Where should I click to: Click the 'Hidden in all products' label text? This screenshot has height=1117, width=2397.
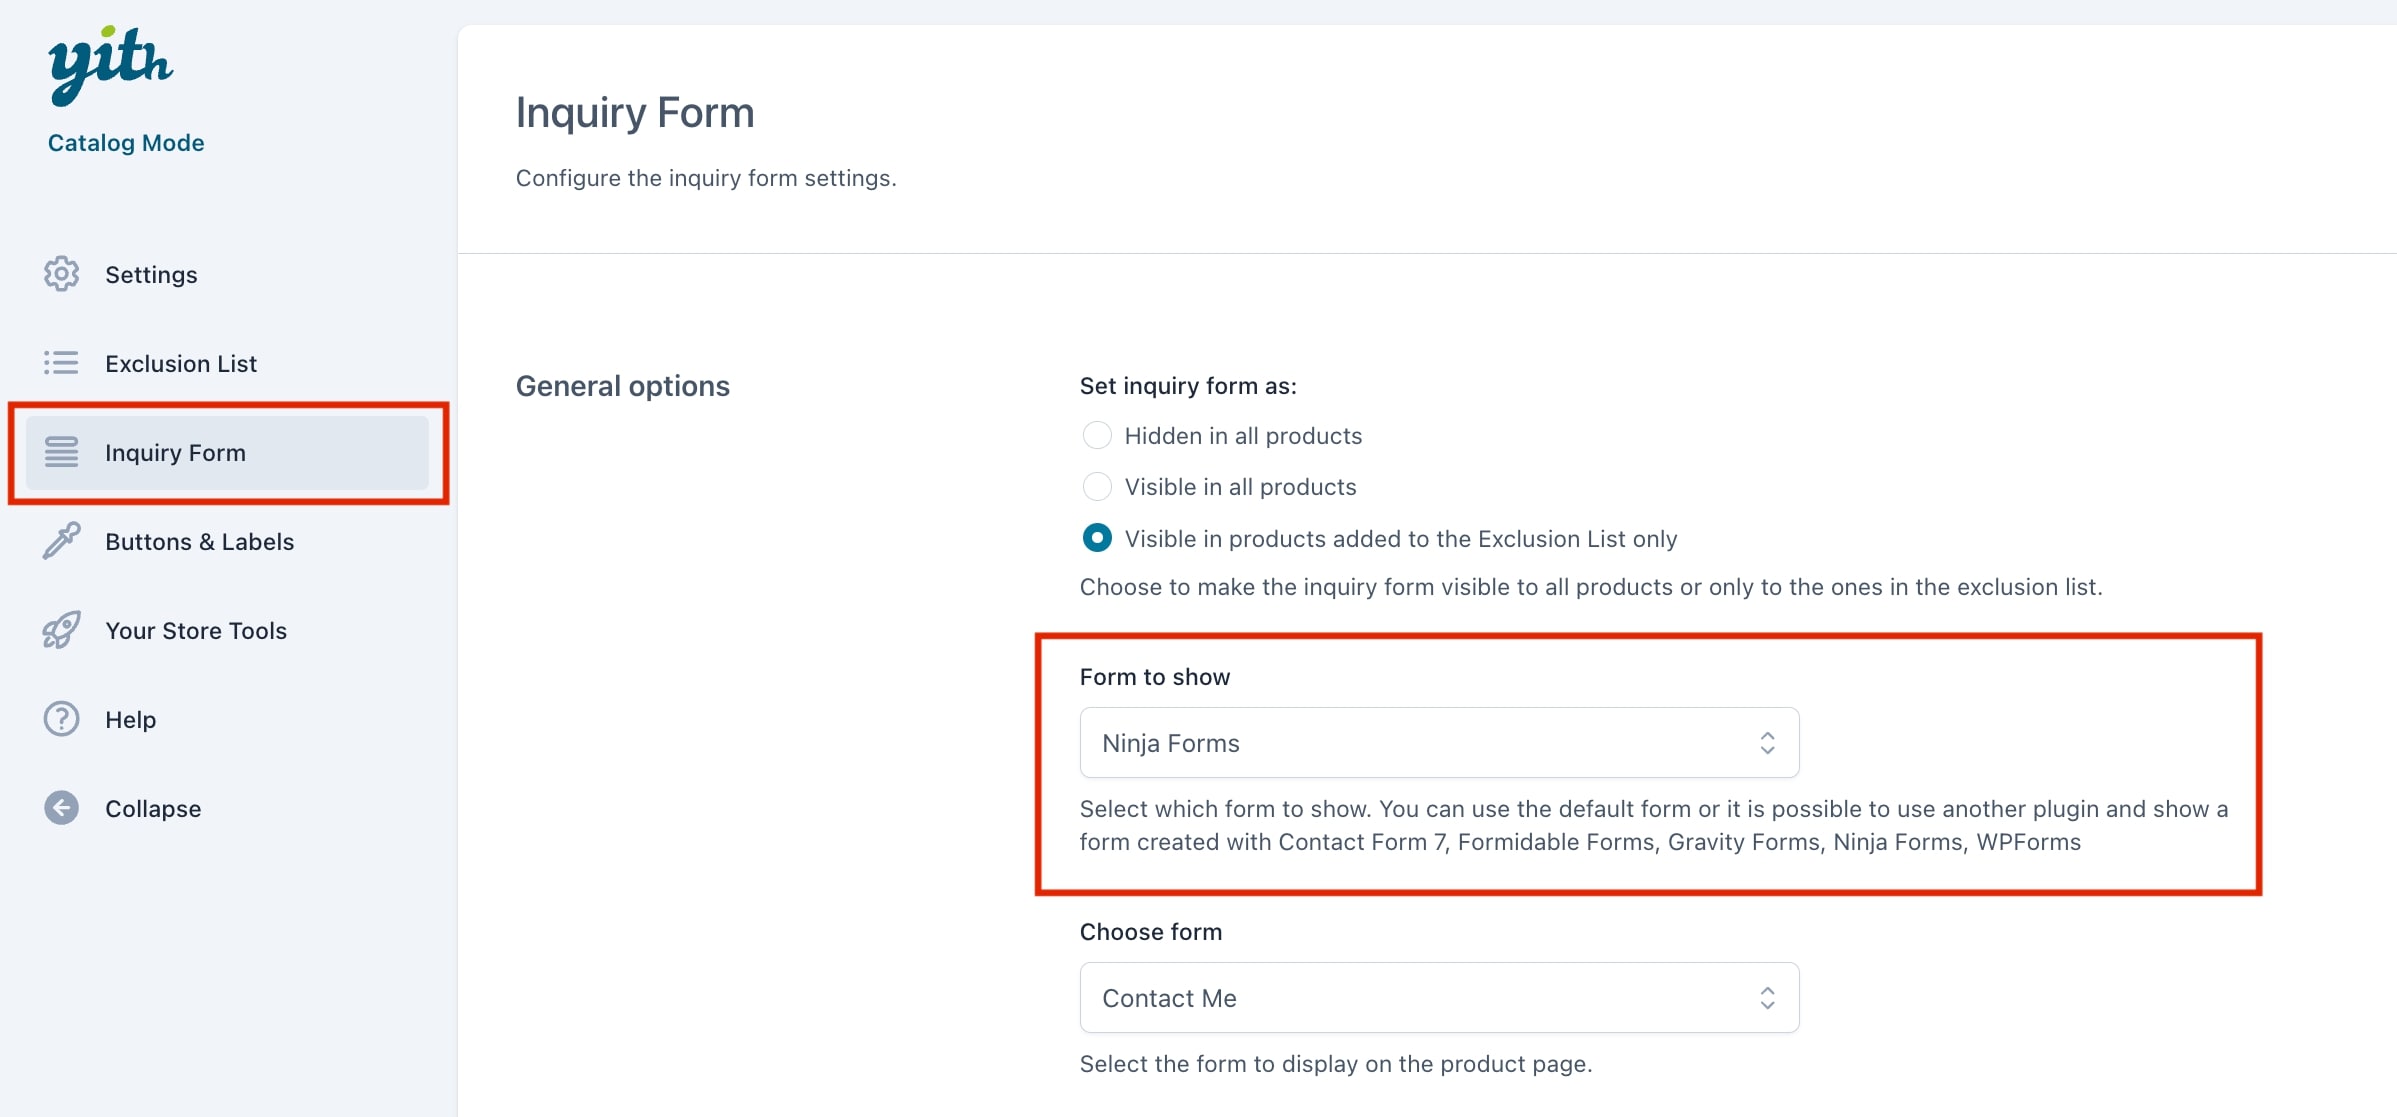[1243, 436]
